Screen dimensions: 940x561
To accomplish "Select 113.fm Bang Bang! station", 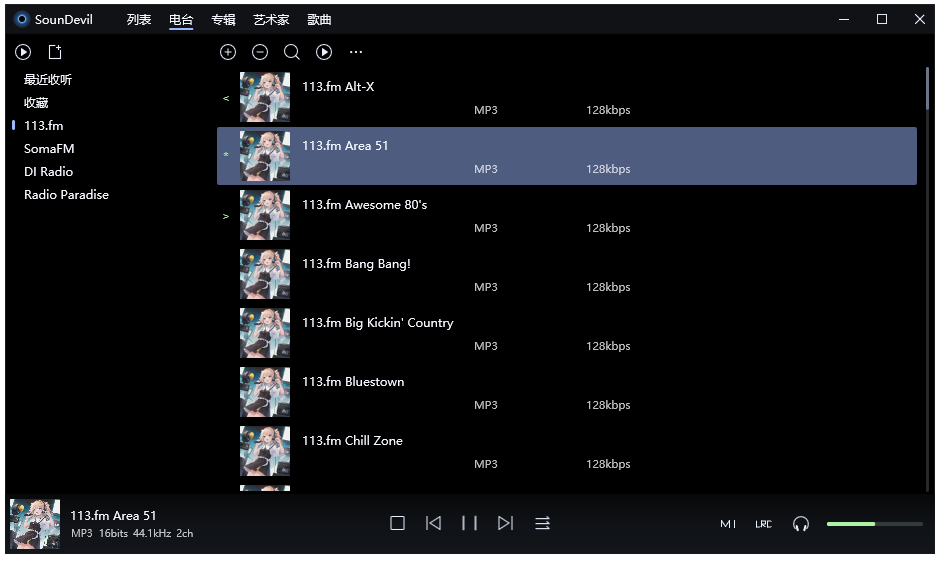I will (567, 274).
